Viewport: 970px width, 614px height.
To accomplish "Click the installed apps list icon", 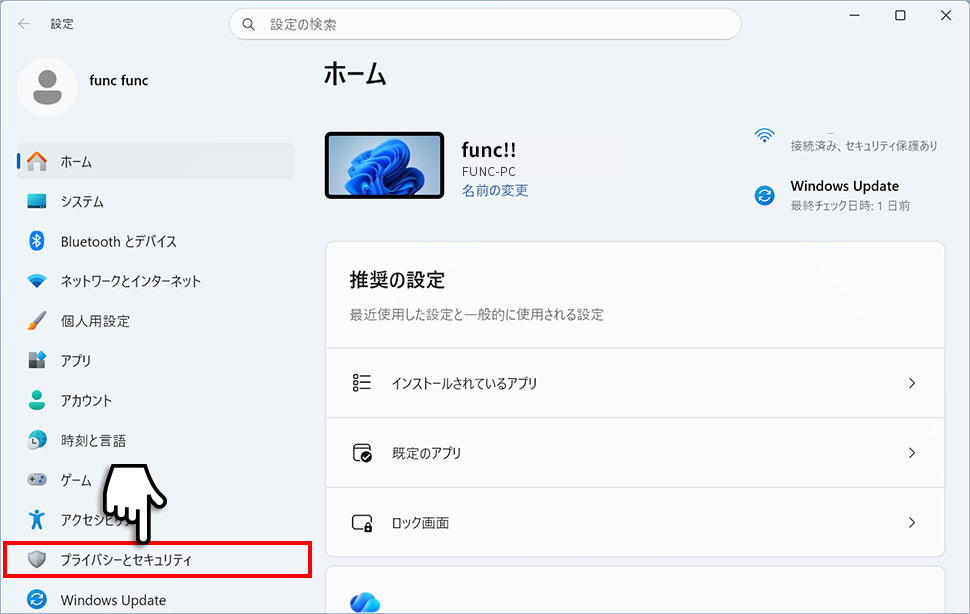I will [x=361, y=383].
